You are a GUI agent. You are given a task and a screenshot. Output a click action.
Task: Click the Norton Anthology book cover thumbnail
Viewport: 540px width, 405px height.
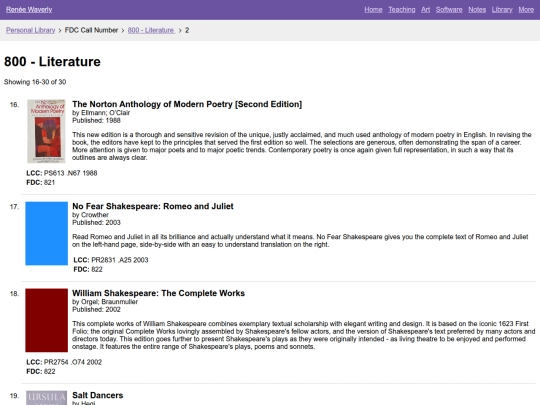[x=46, y=131]
